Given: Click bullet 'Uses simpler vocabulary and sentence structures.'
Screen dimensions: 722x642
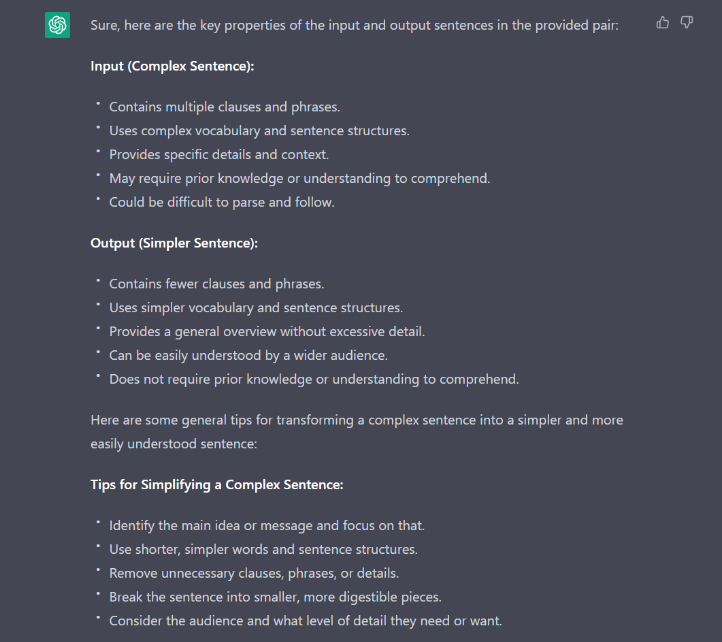Looking at the screenshot, I should pyautogui.click(x=255, y=308).
